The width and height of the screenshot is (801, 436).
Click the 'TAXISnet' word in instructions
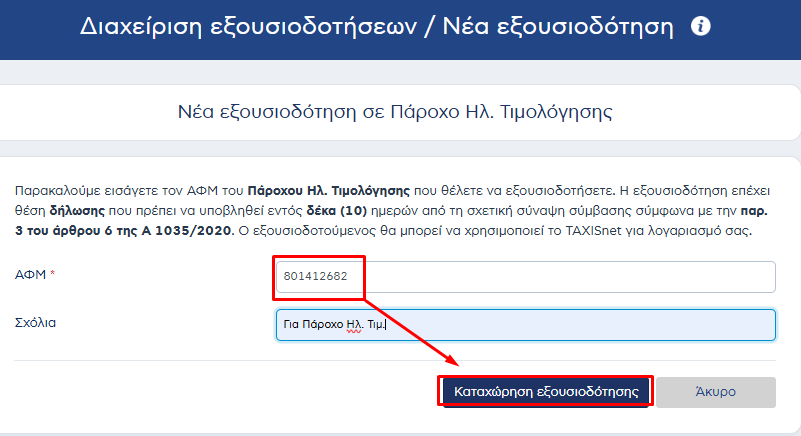593,231
